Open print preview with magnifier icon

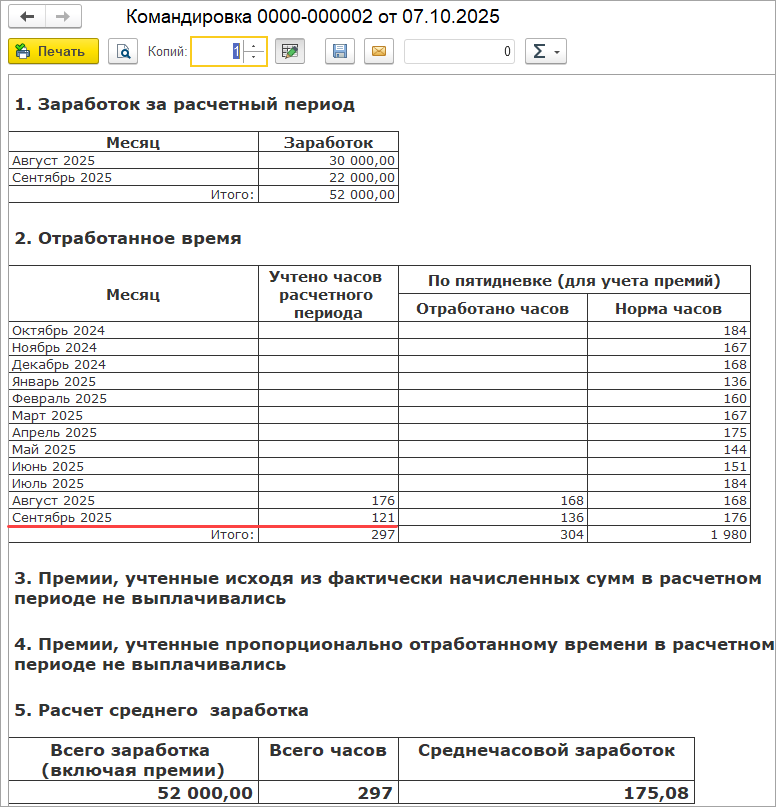point(122,51)
